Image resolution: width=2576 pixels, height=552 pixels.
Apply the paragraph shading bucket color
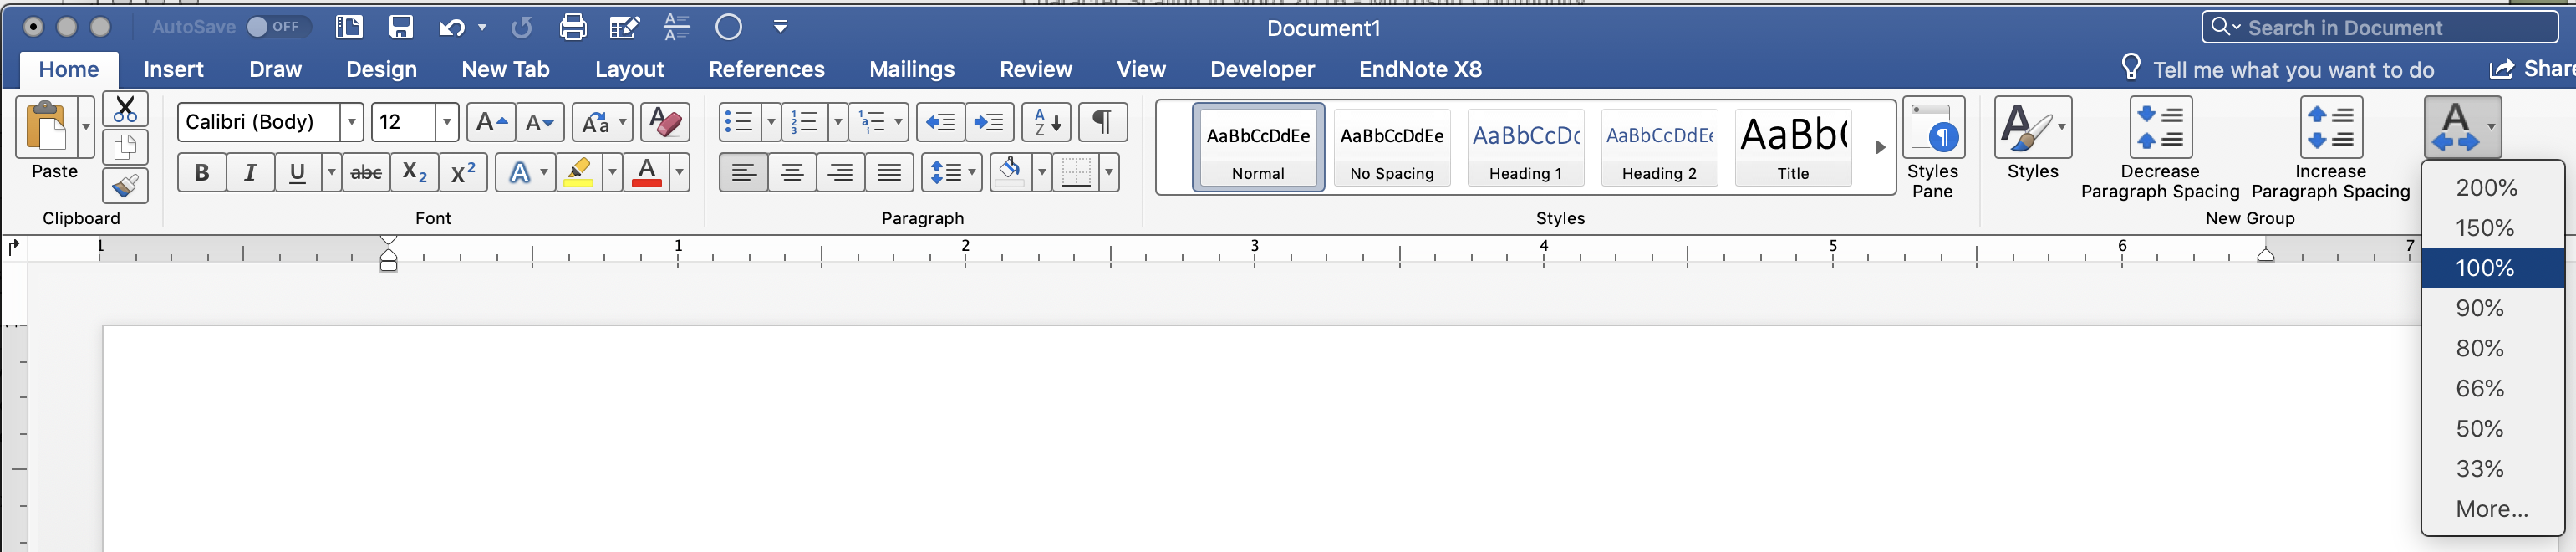click(x=1011, y=172)
